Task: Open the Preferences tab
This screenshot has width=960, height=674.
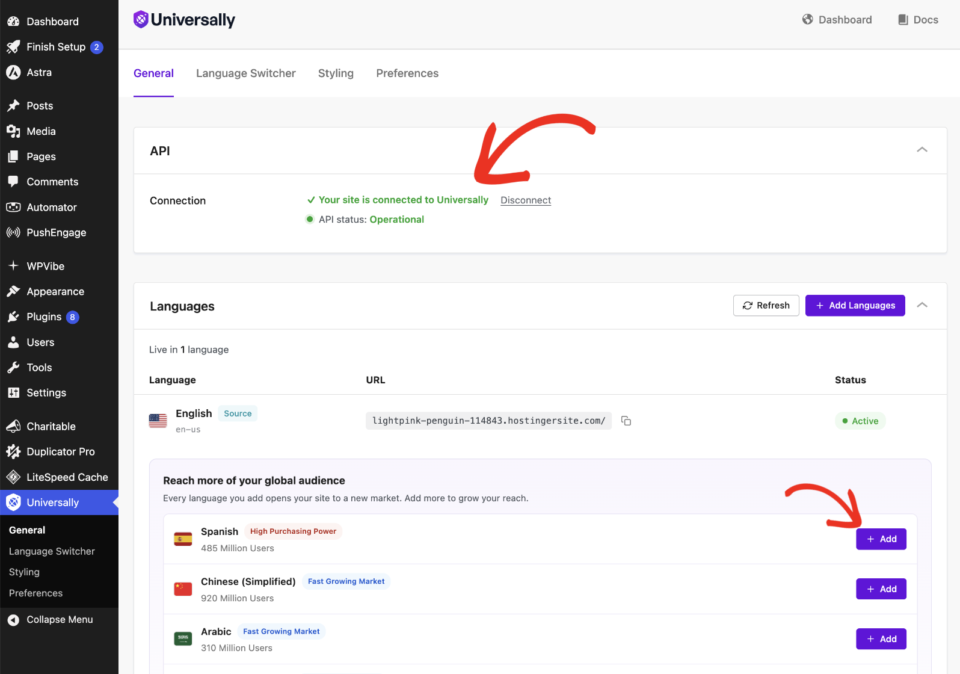Action: click(407, 73)
